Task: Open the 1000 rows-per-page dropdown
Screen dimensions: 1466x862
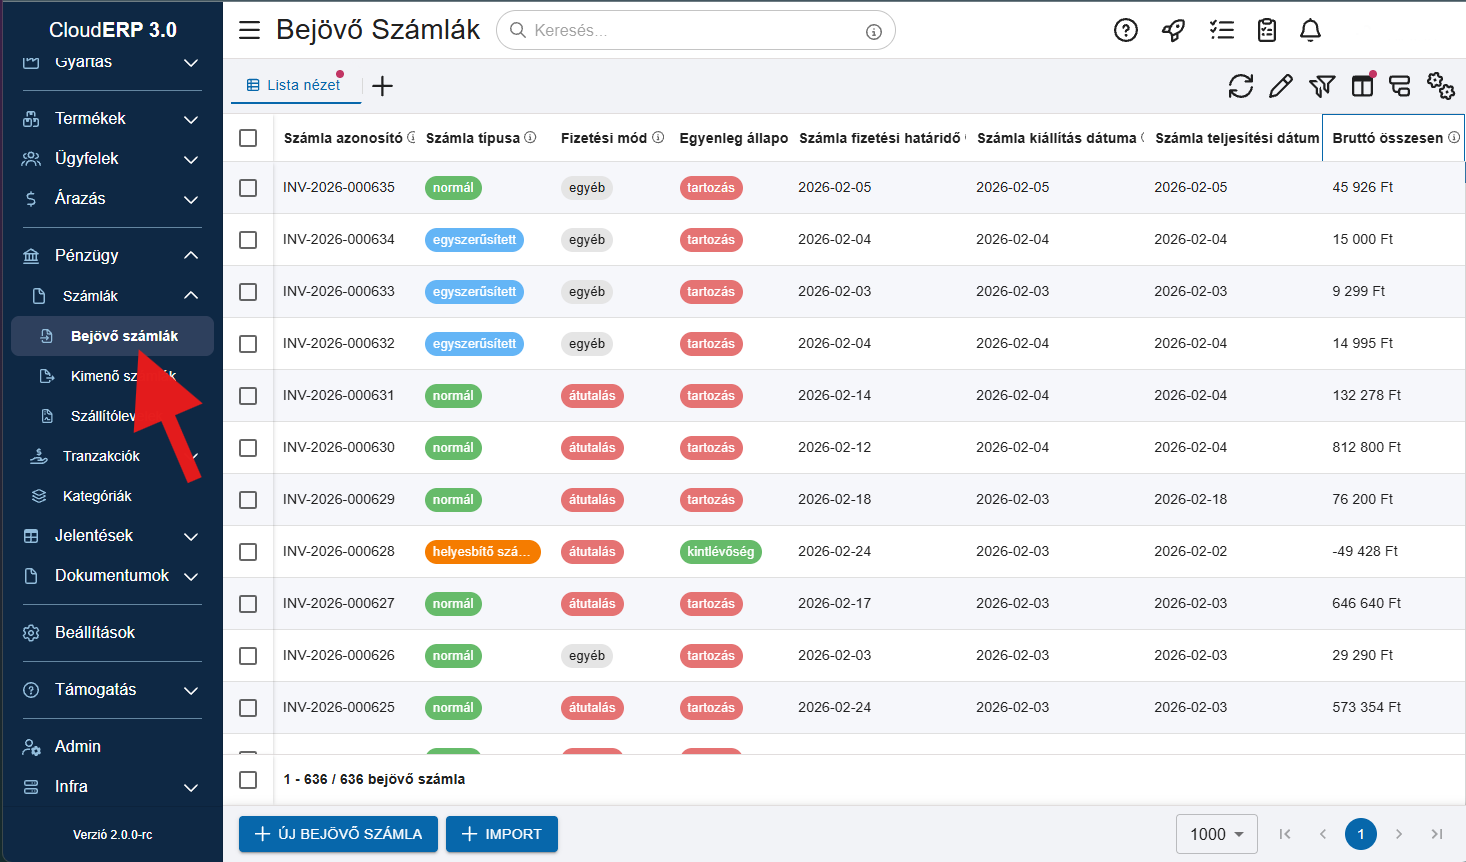Action: pos(1216,834)
